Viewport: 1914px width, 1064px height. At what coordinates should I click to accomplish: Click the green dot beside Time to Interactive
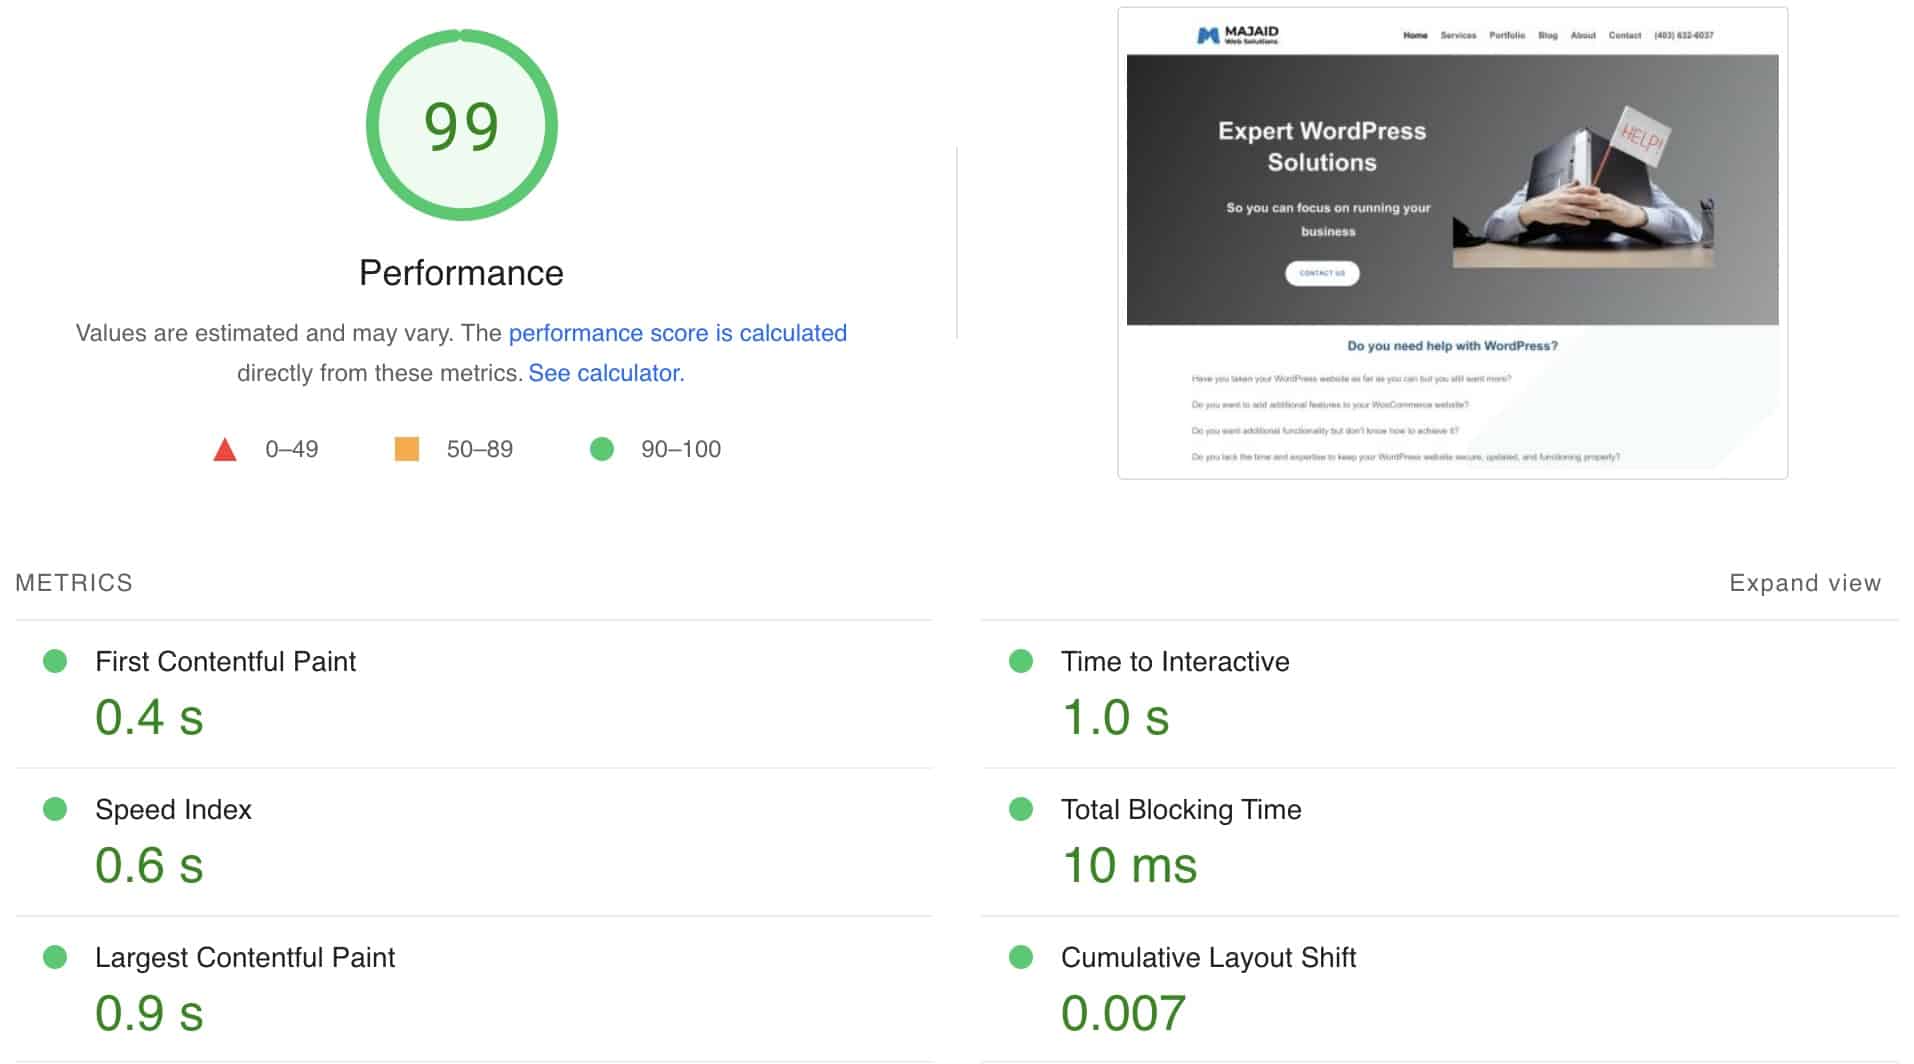(x=1021, y=661)
